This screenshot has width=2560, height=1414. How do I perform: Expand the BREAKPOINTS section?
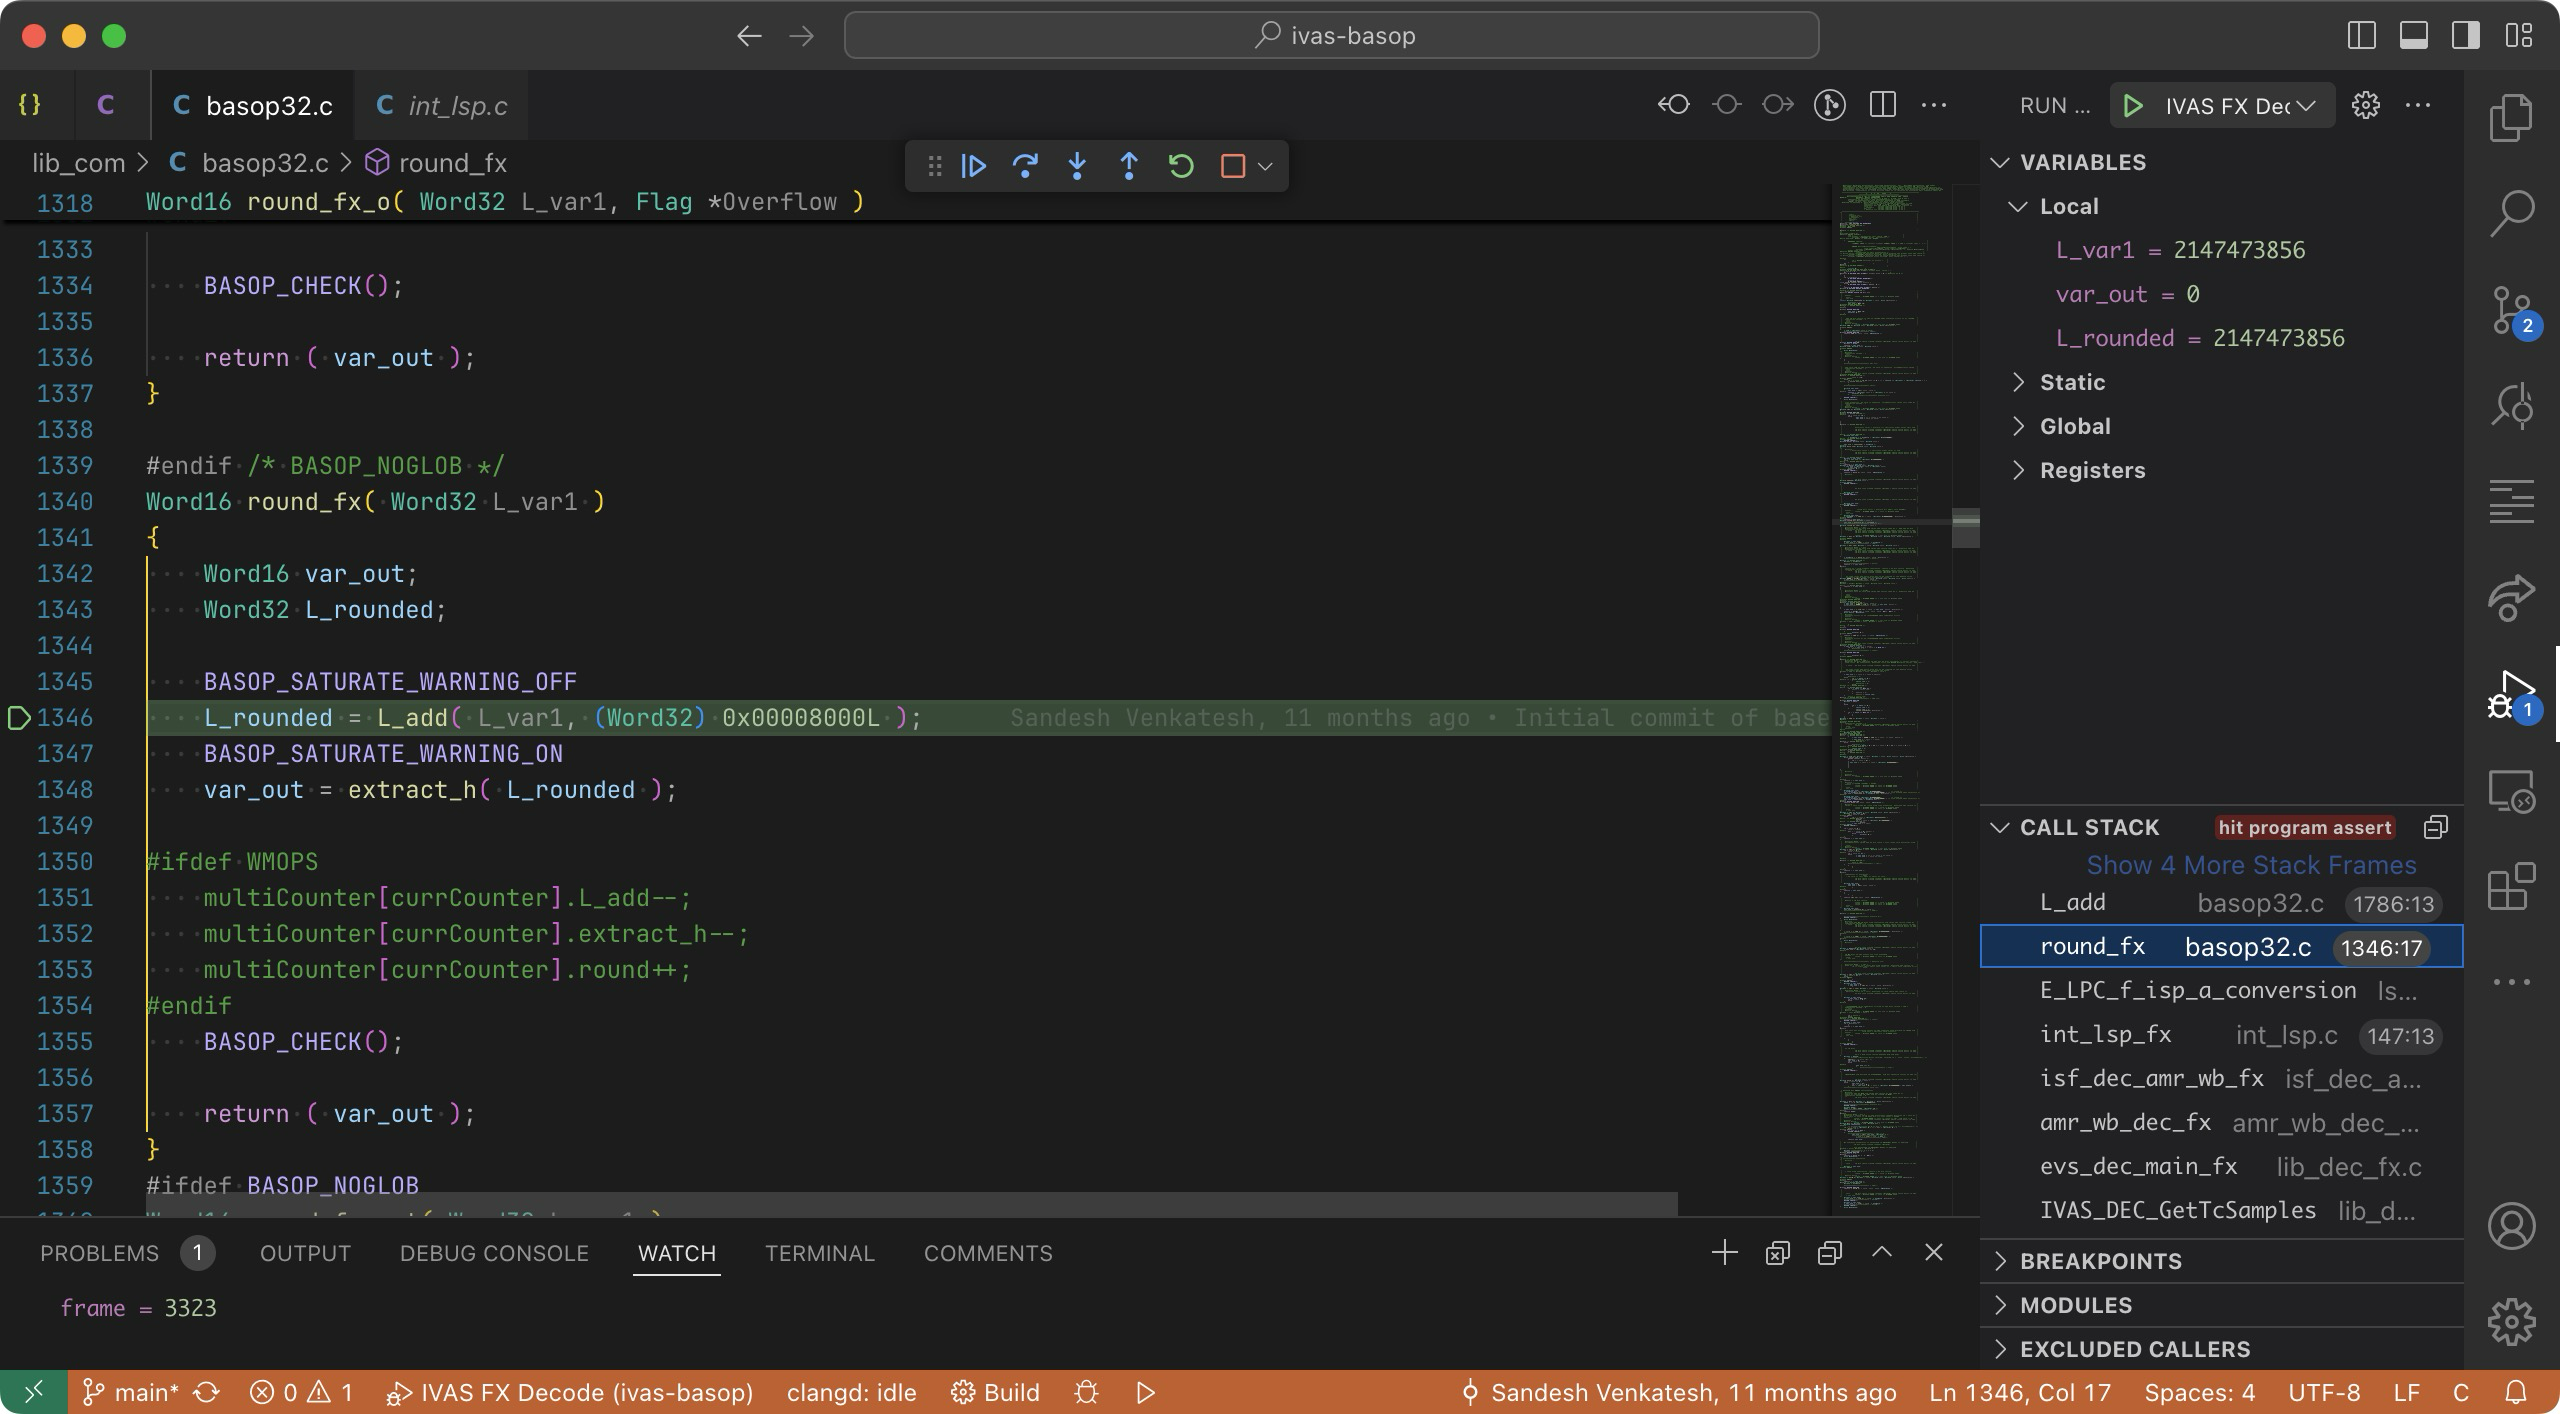coord(2100,1261)
